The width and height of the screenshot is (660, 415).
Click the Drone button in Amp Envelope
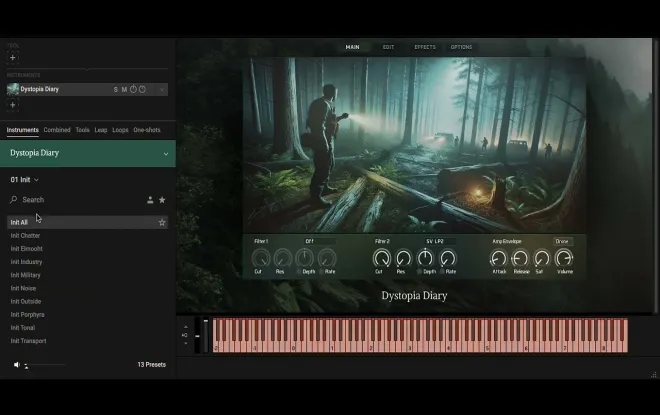tap(562, 241)
